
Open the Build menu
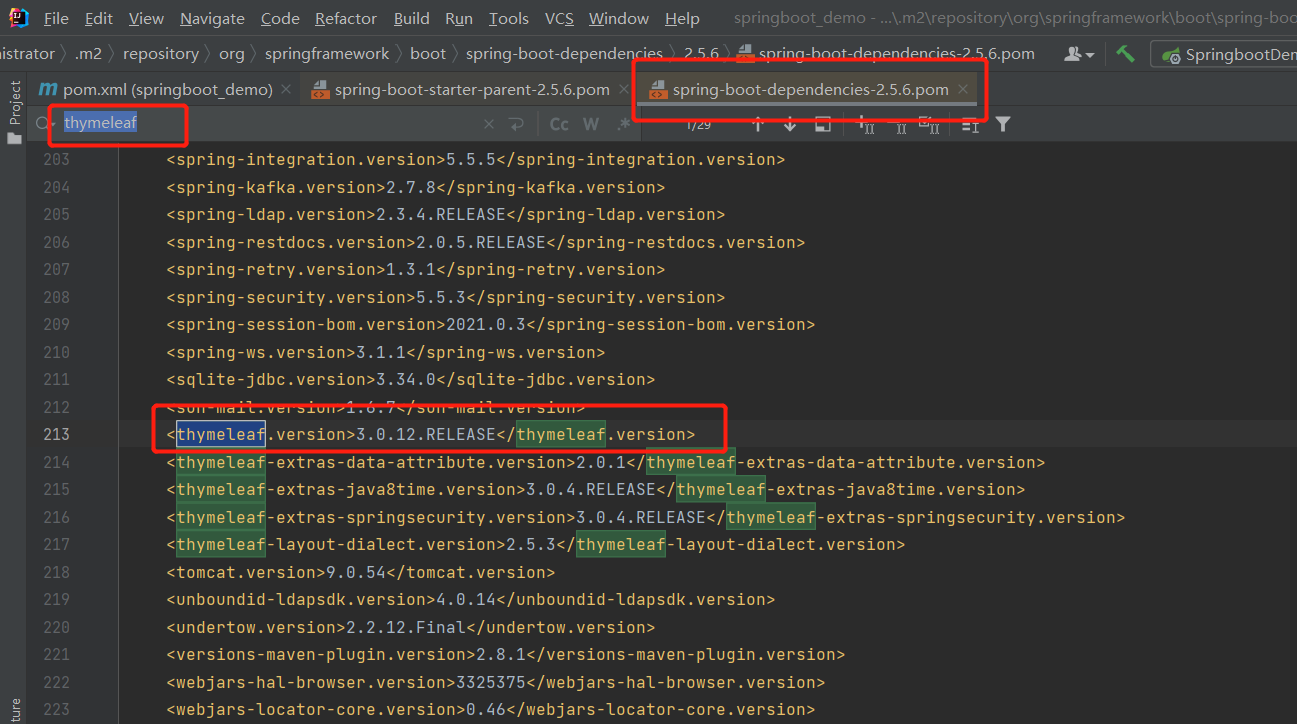tap(412, 18)
